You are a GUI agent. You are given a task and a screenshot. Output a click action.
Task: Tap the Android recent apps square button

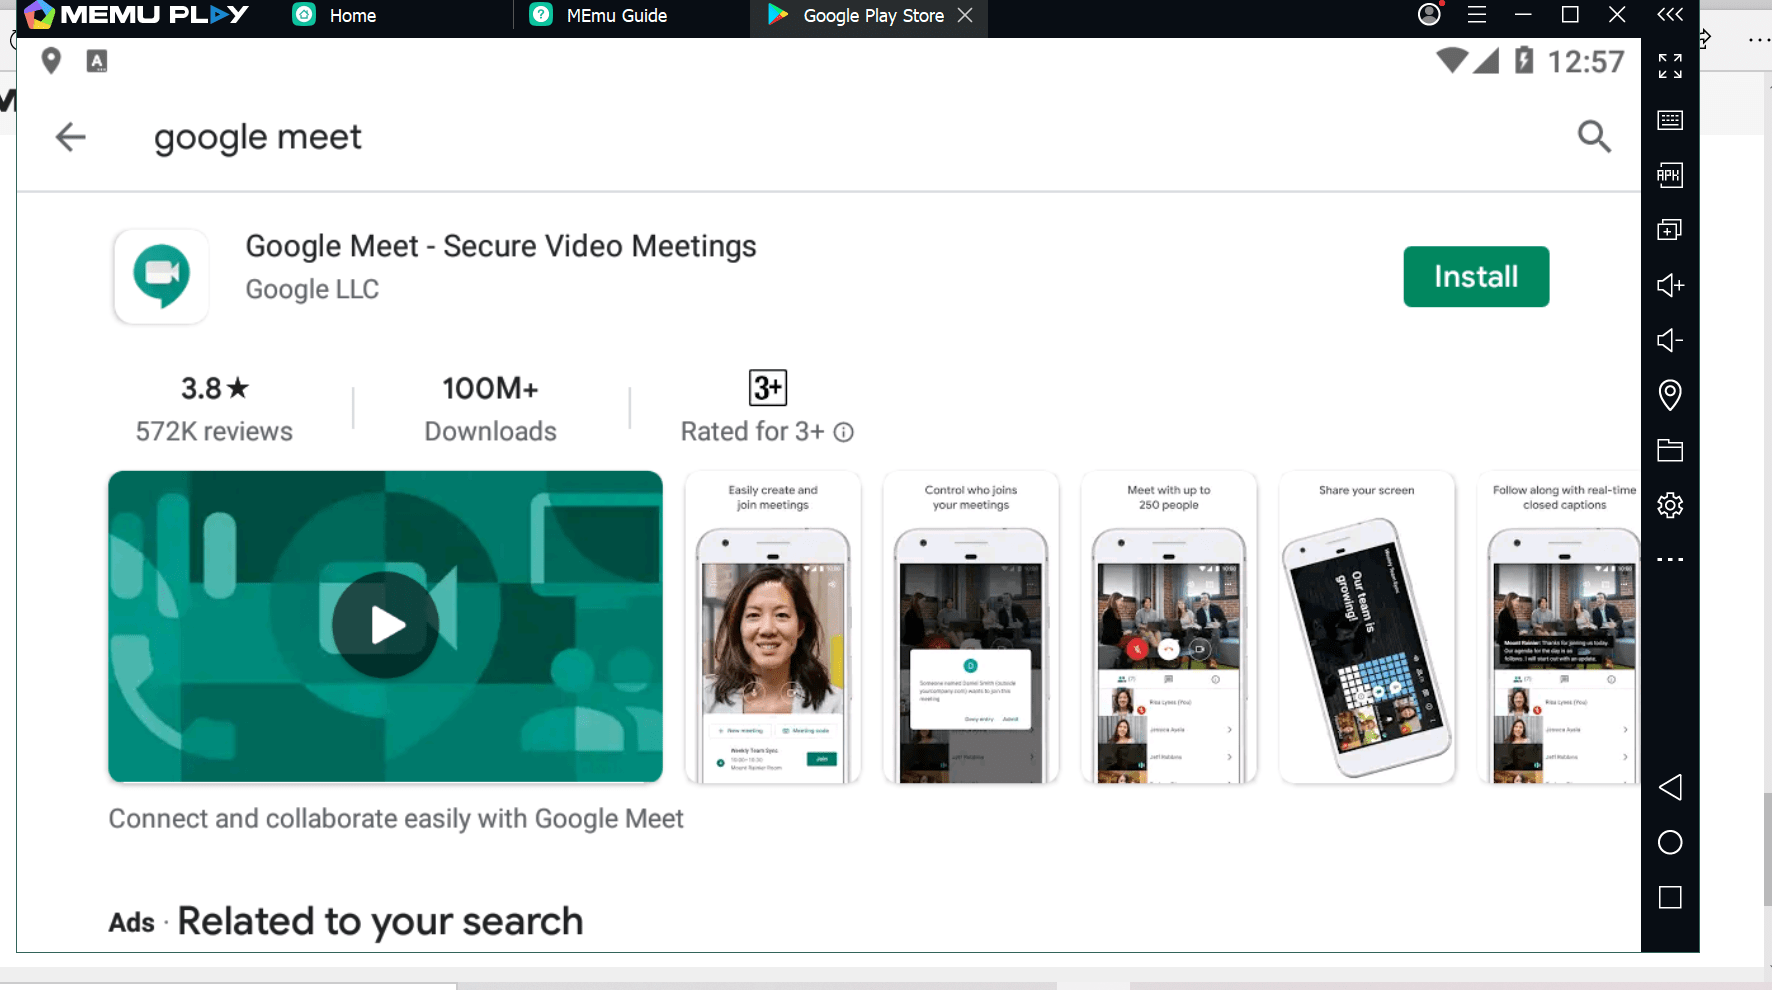point(1670,897)
